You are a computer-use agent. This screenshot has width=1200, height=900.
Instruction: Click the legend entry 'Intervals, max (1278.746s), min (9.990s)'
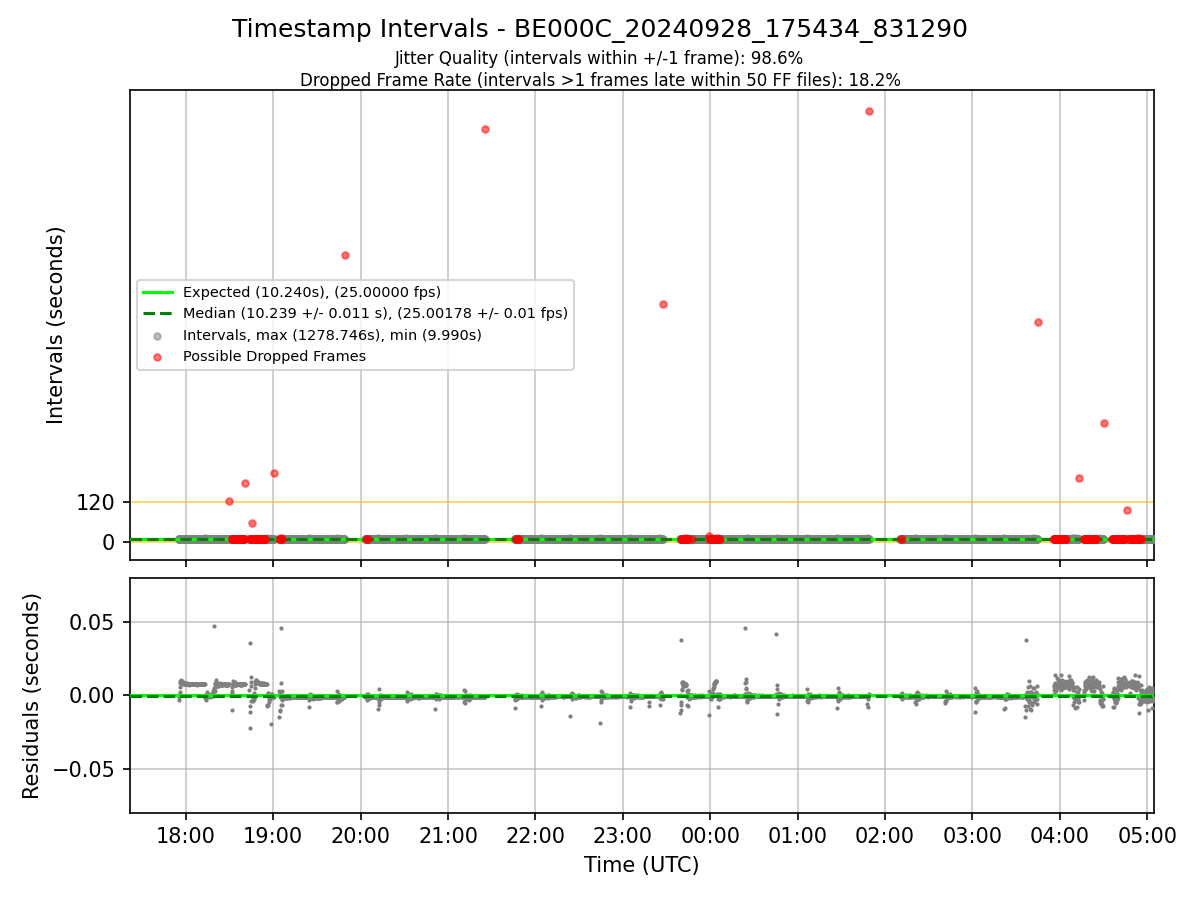click(332, 335)
